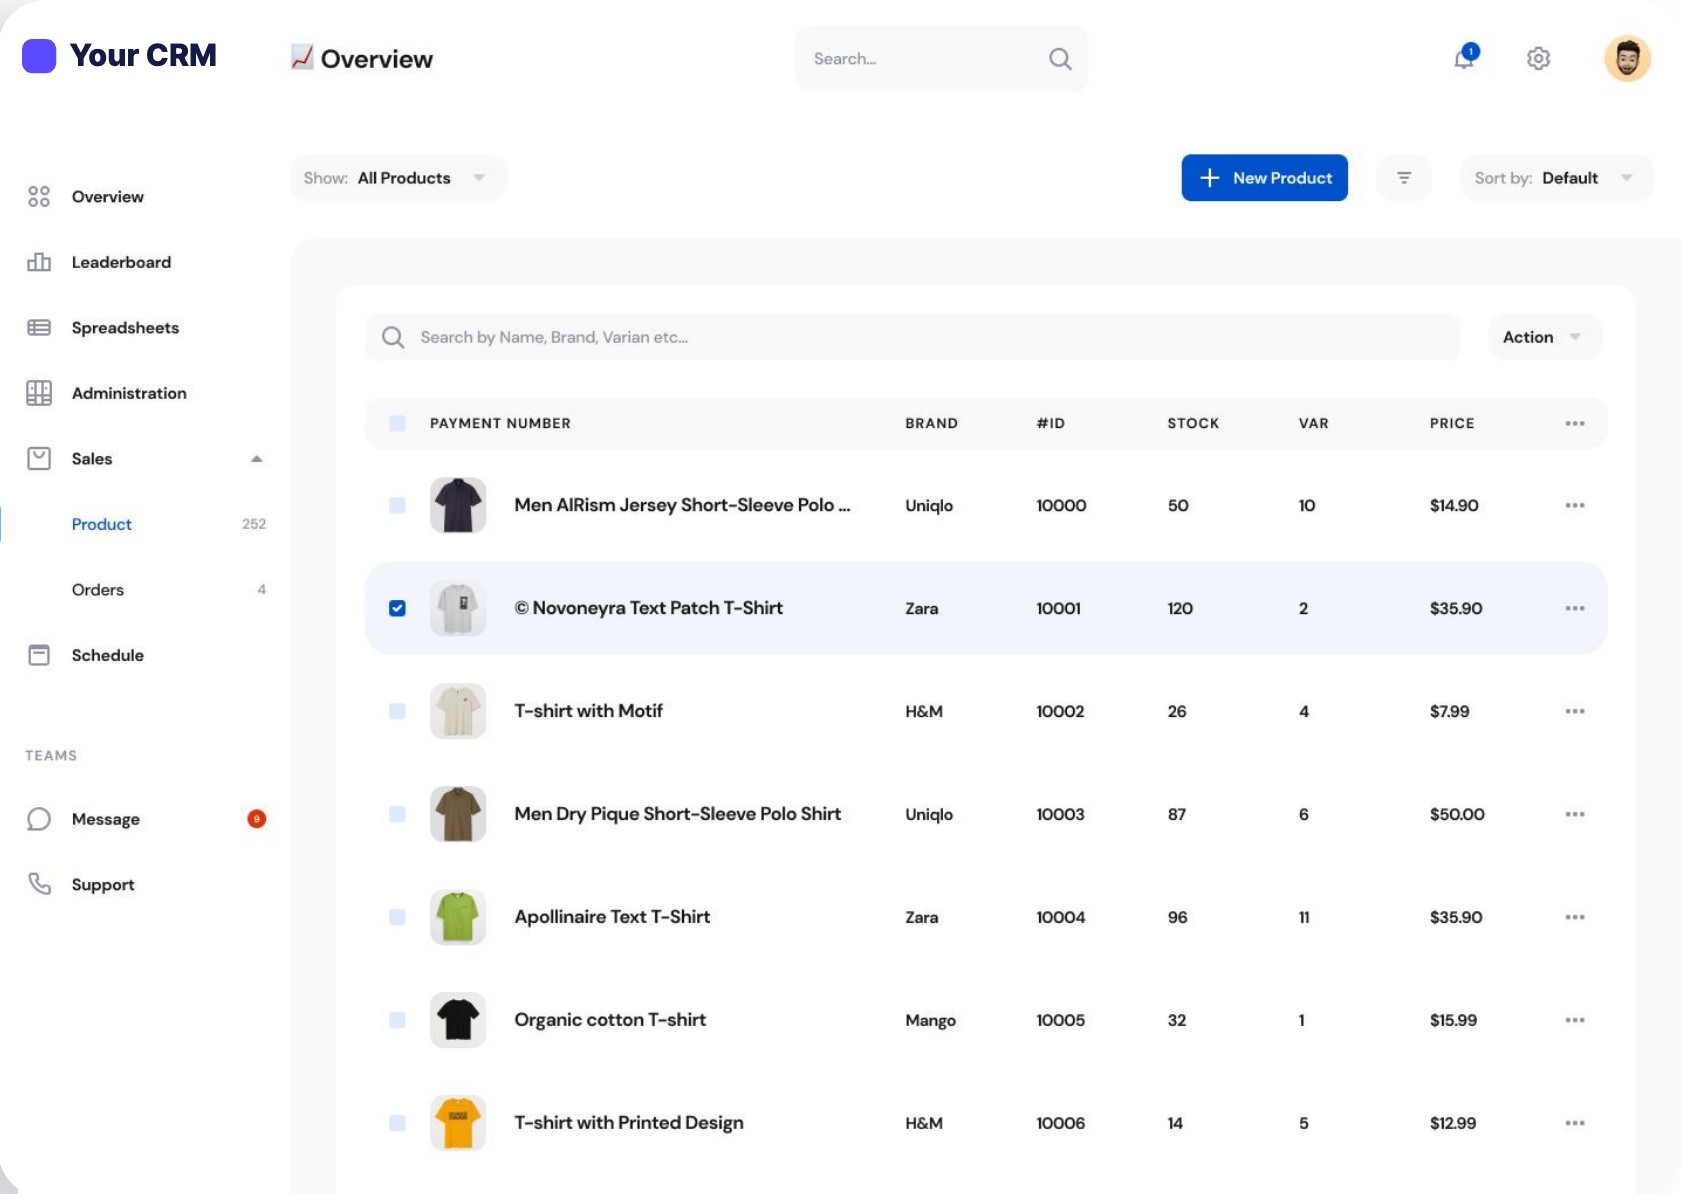Open row options for Men AIRism Jersey Polo
Screen dimensions: 1682x1194
pos(1575,505)
